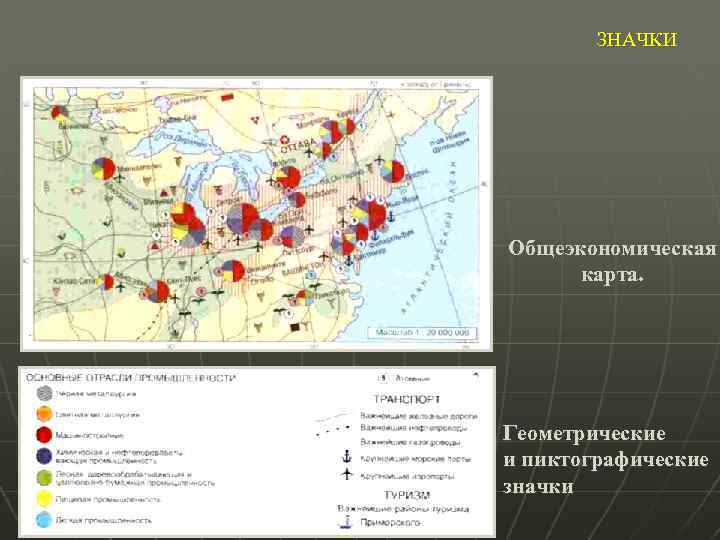720x540 pixels.
Task: Click legend heading ТРАНСПОРТ
Action: 407,399
